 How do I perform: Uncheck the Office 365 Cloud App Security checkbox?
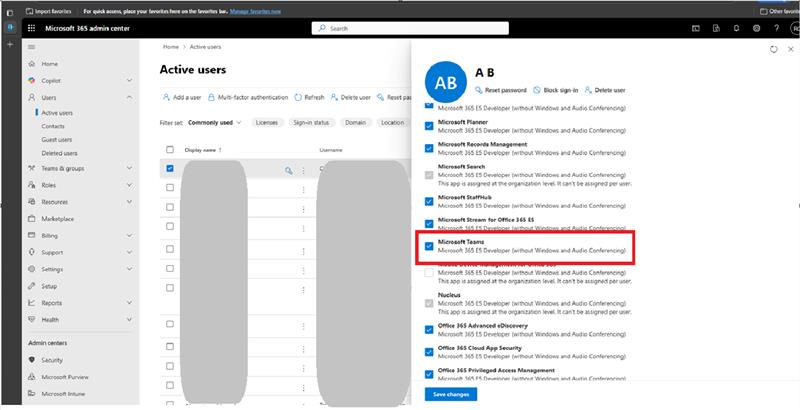(429, 352)
